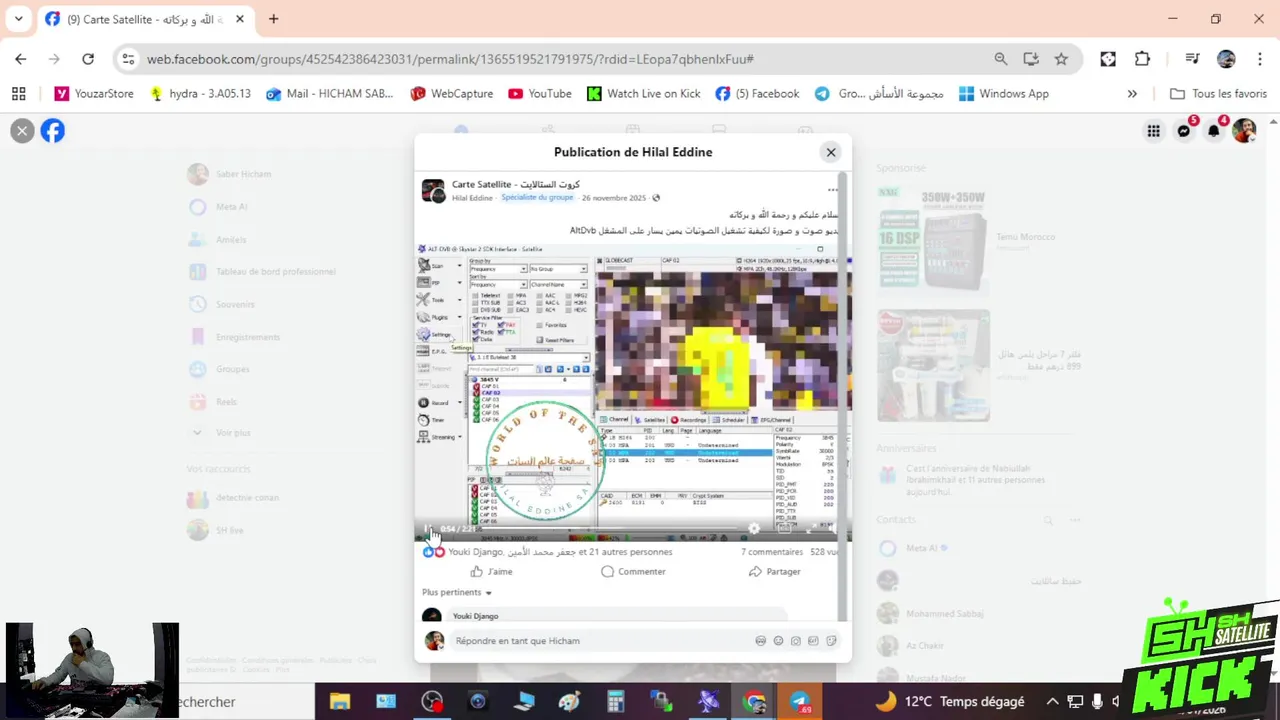Open the YouTube bookmark

(540, 93)
